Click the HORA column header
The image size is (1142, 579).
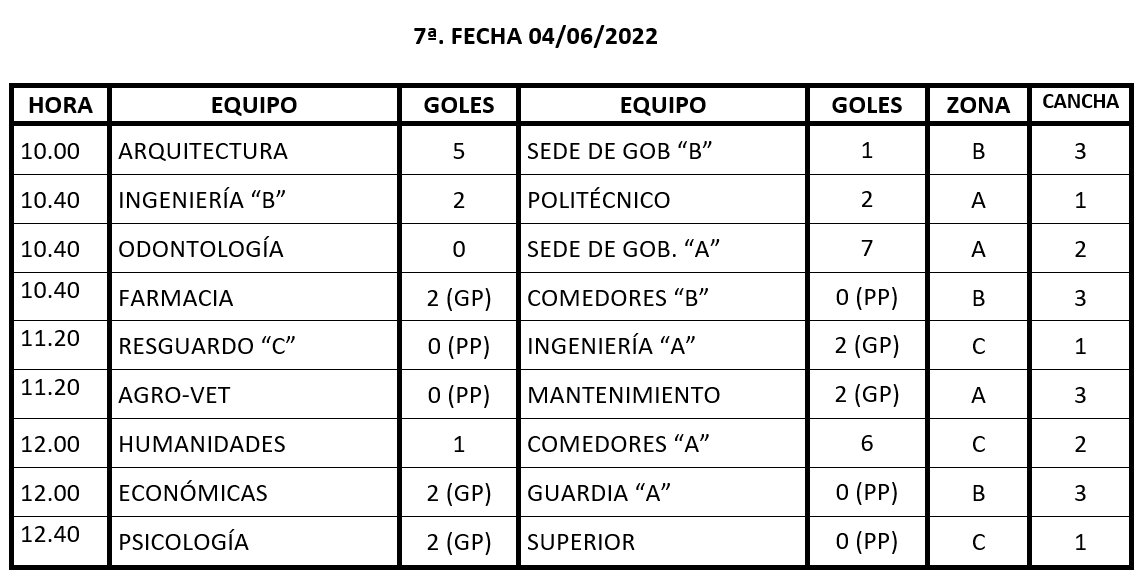(60, 105)
